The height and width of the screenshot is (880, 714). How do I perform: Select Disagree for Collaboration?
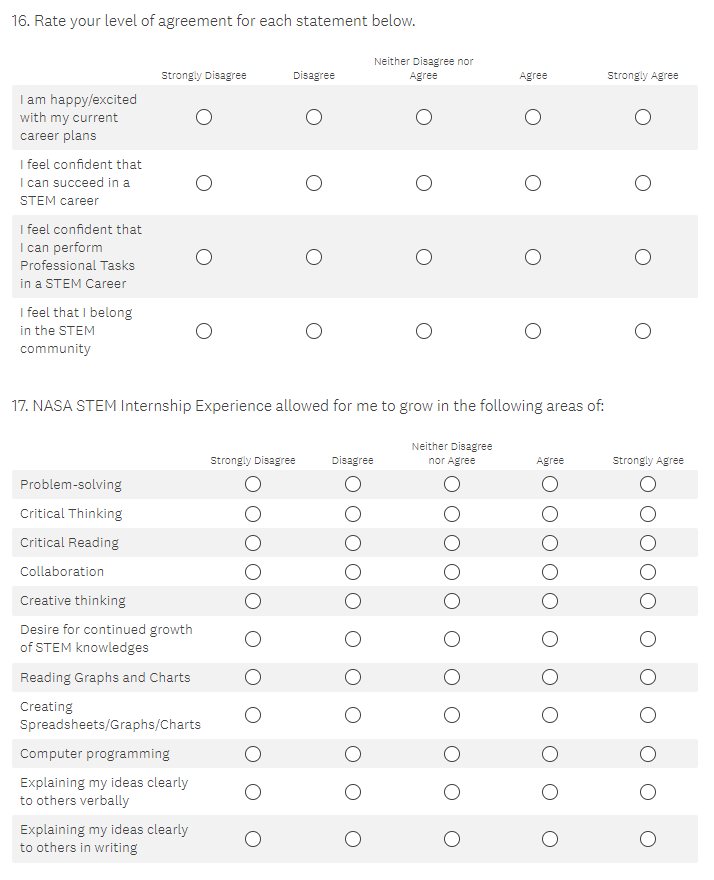point(353,572)
